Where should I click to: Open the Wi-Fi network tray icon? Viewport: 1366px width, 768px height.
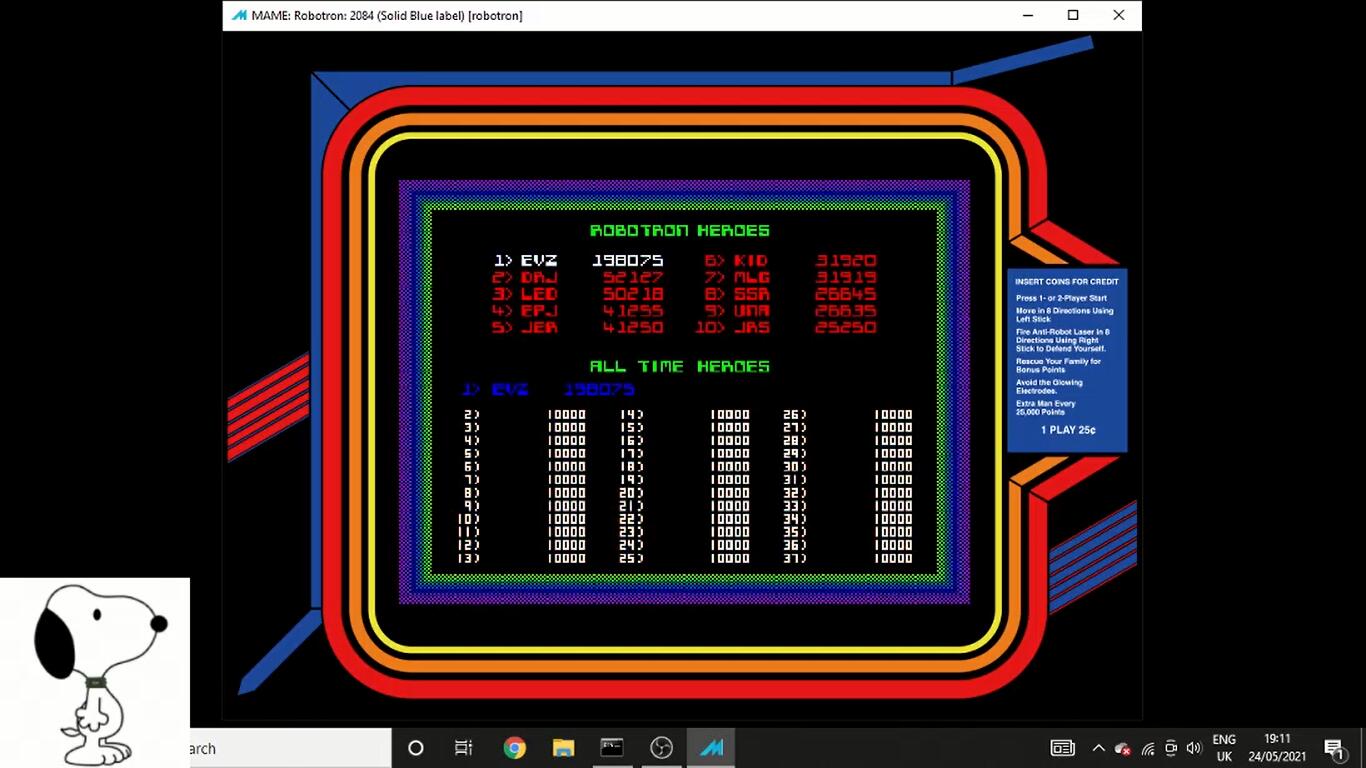coord(1147,748)
